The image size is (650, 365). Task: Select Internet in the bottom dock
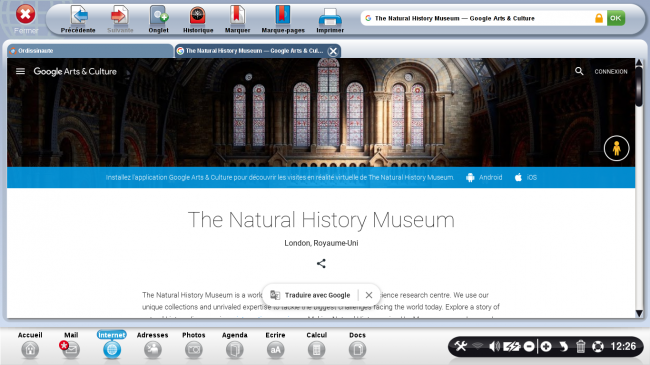(112, 345)
